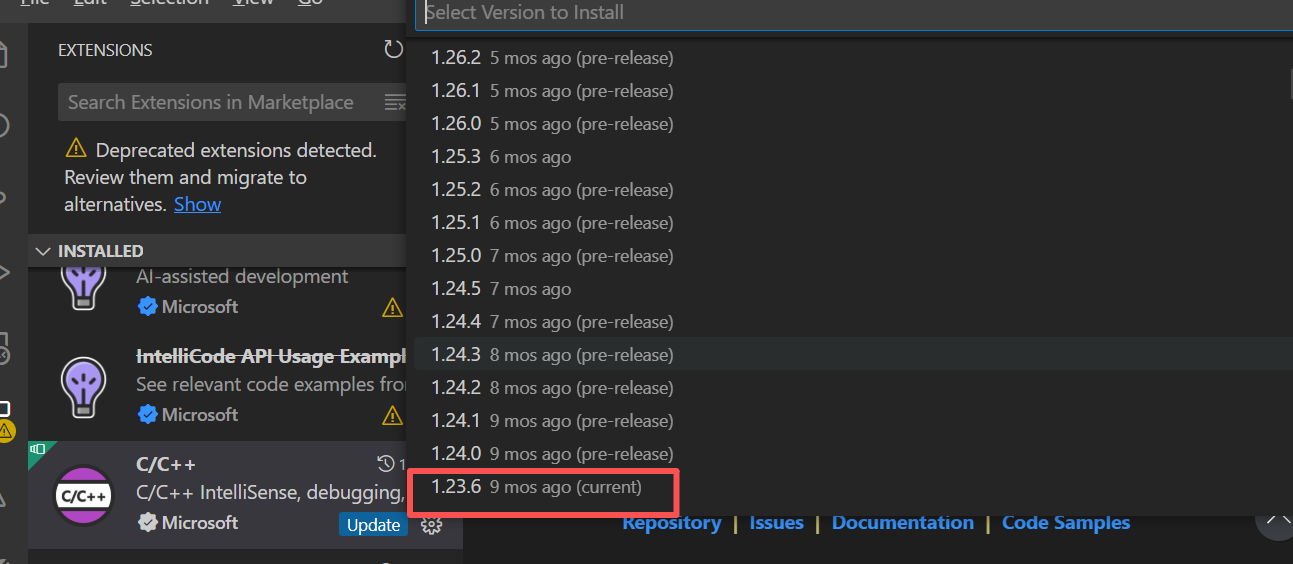Viewport: 1293px width, 564px height.
Task: Click the Select Version to Install input
Action: point(850,13)
